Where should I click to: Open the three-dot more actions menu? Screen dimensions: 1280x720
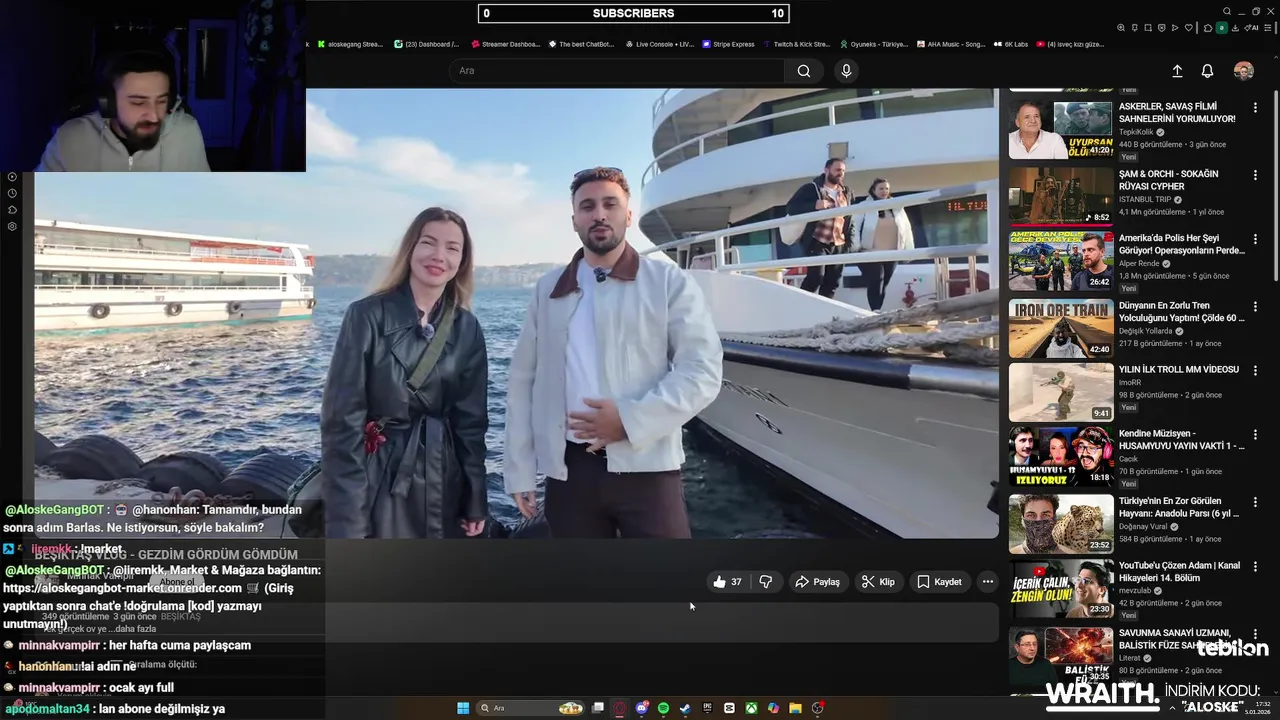pos(987,582)
